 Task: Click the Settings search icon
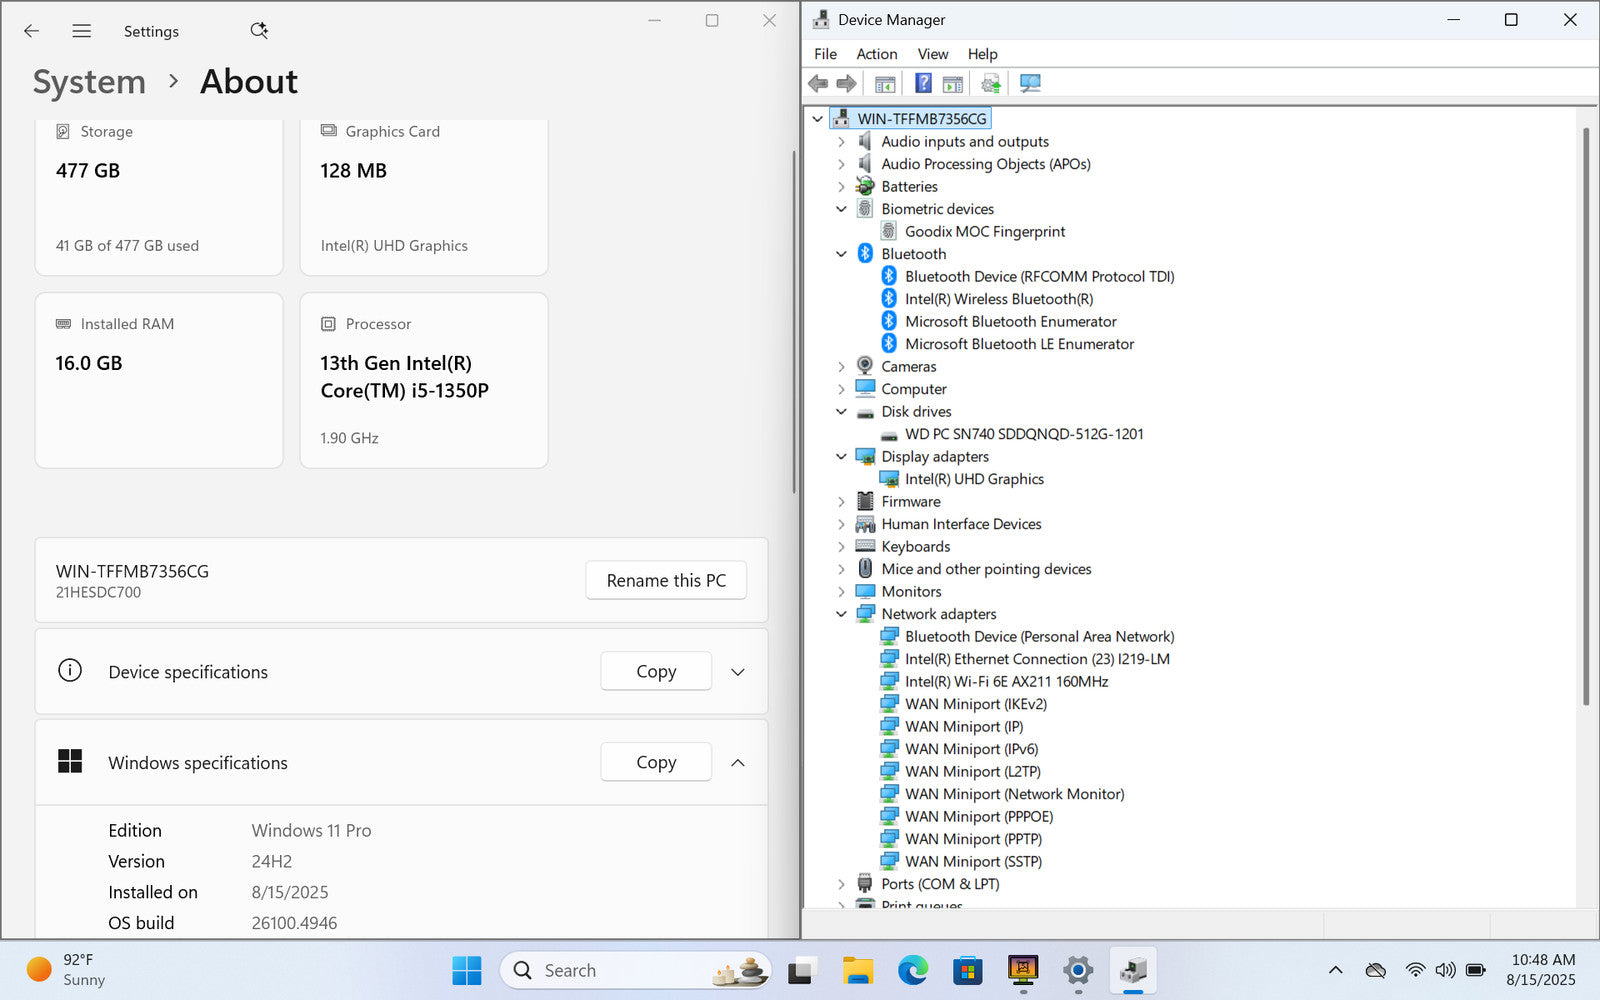coord(259,31)
